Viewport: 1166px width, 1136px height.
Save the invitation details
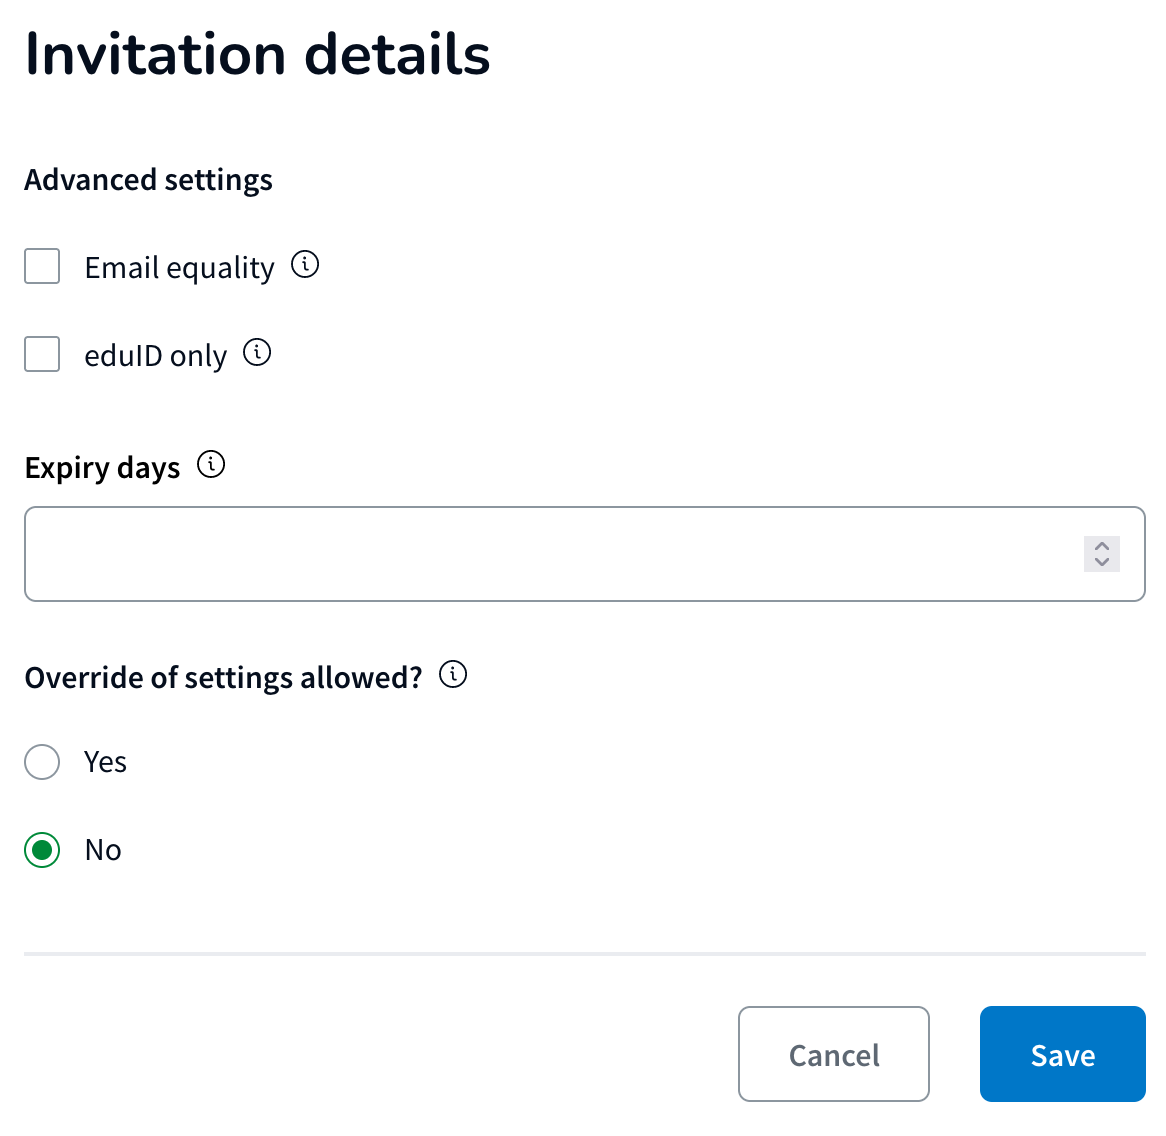click(1063, 1053)
